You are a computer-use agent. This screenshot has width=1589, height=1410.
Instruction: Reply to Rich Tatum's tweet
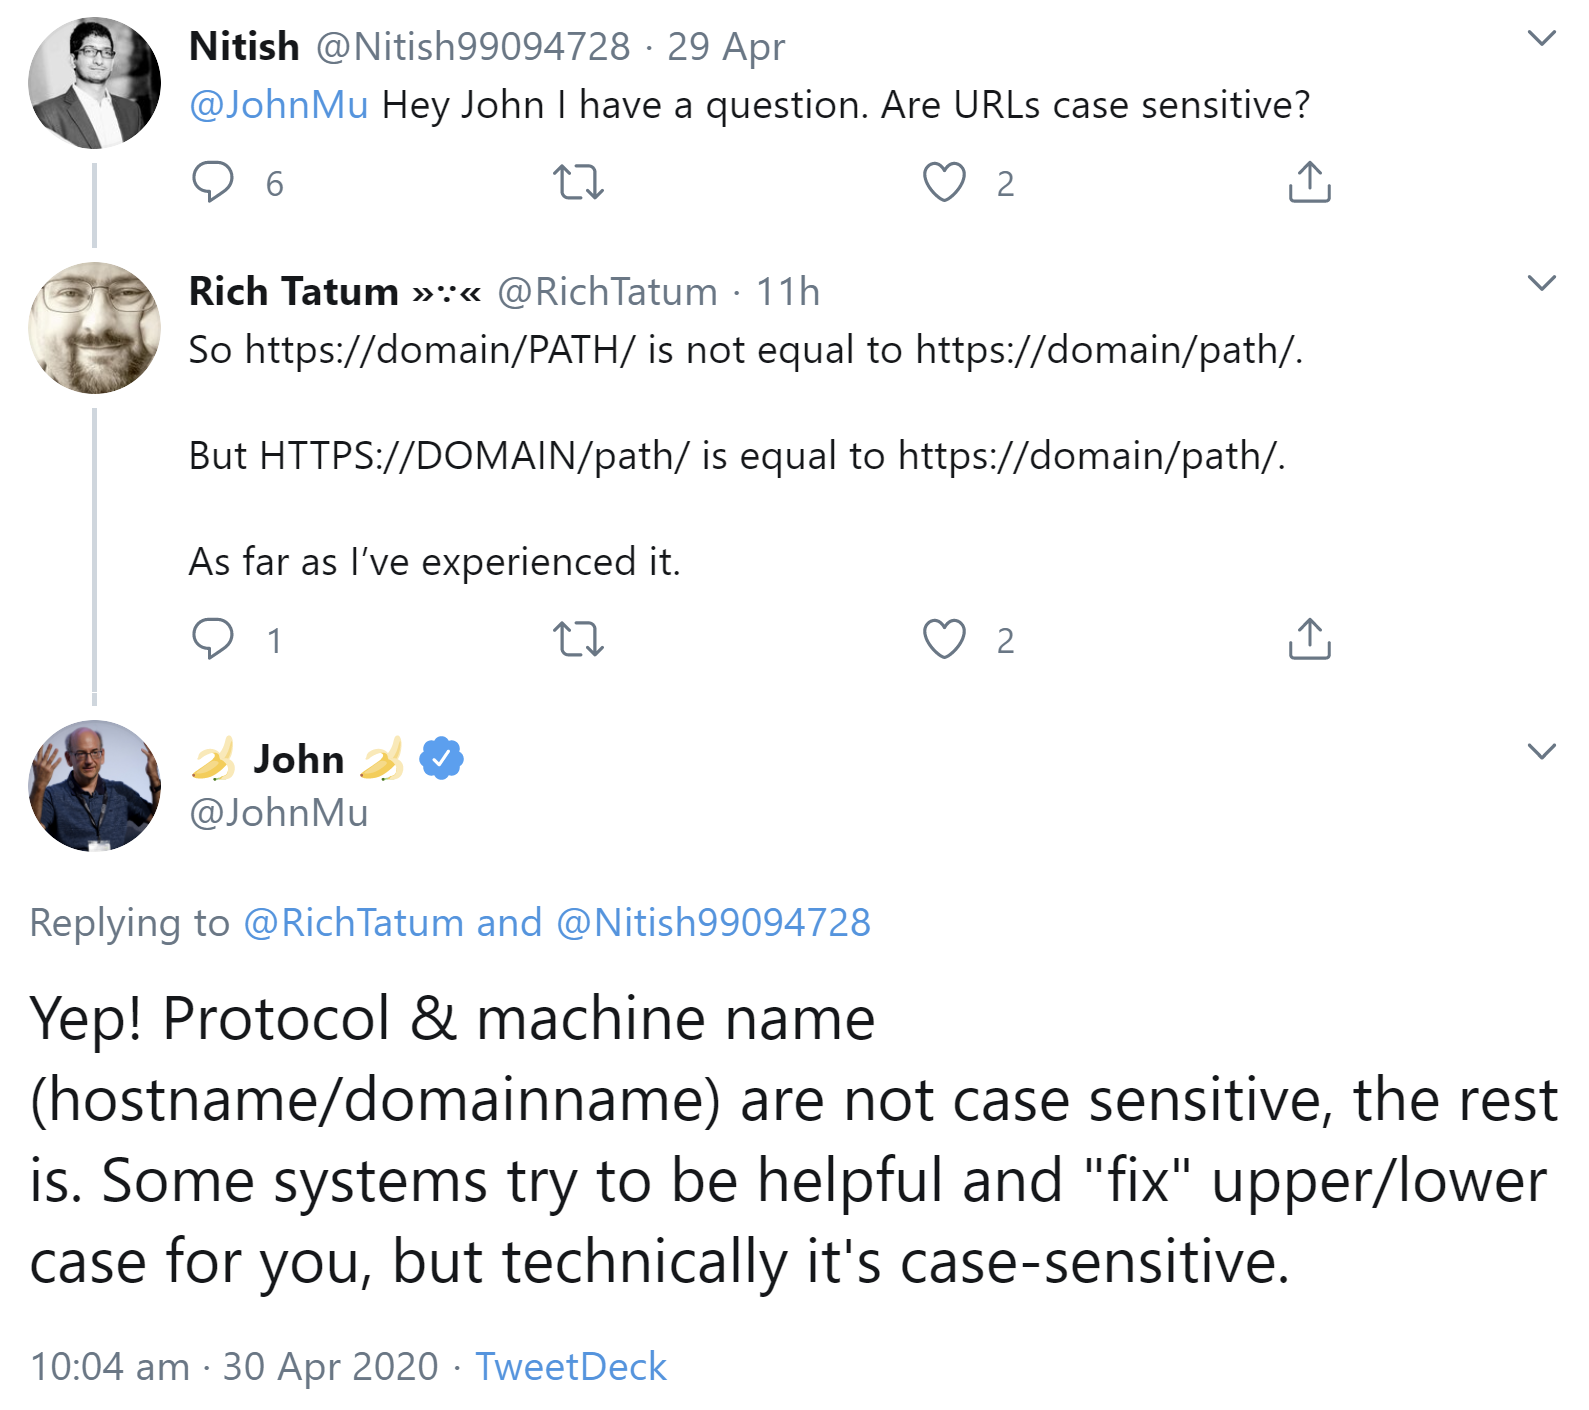point(213,640)
